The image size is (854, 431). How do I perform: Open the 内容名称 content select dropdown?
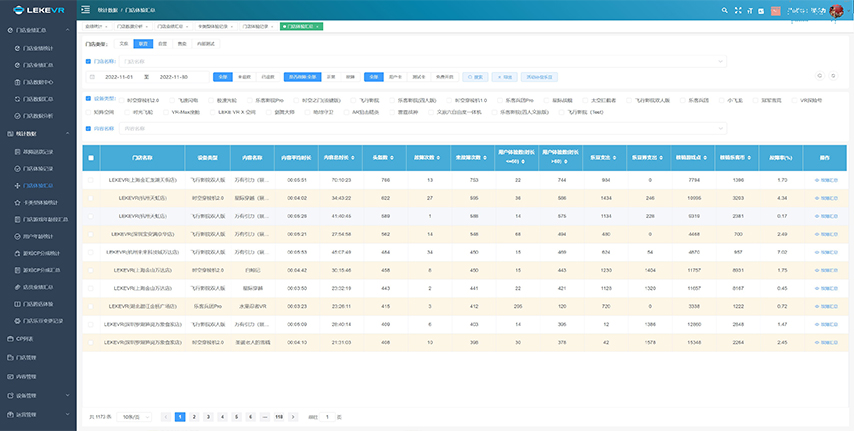tap(423, 129)
